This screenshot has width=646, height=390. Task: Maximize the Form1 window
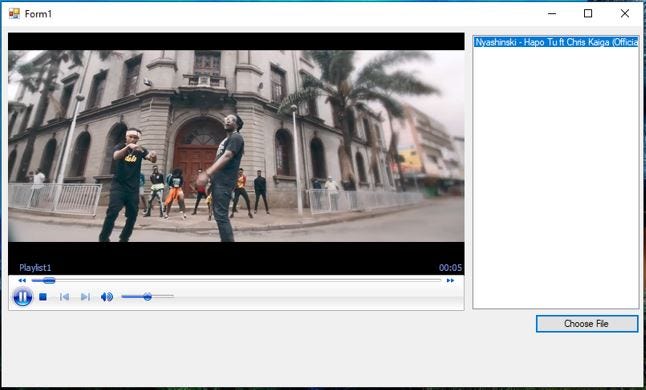pyautogui.click(x=588, y=14)
